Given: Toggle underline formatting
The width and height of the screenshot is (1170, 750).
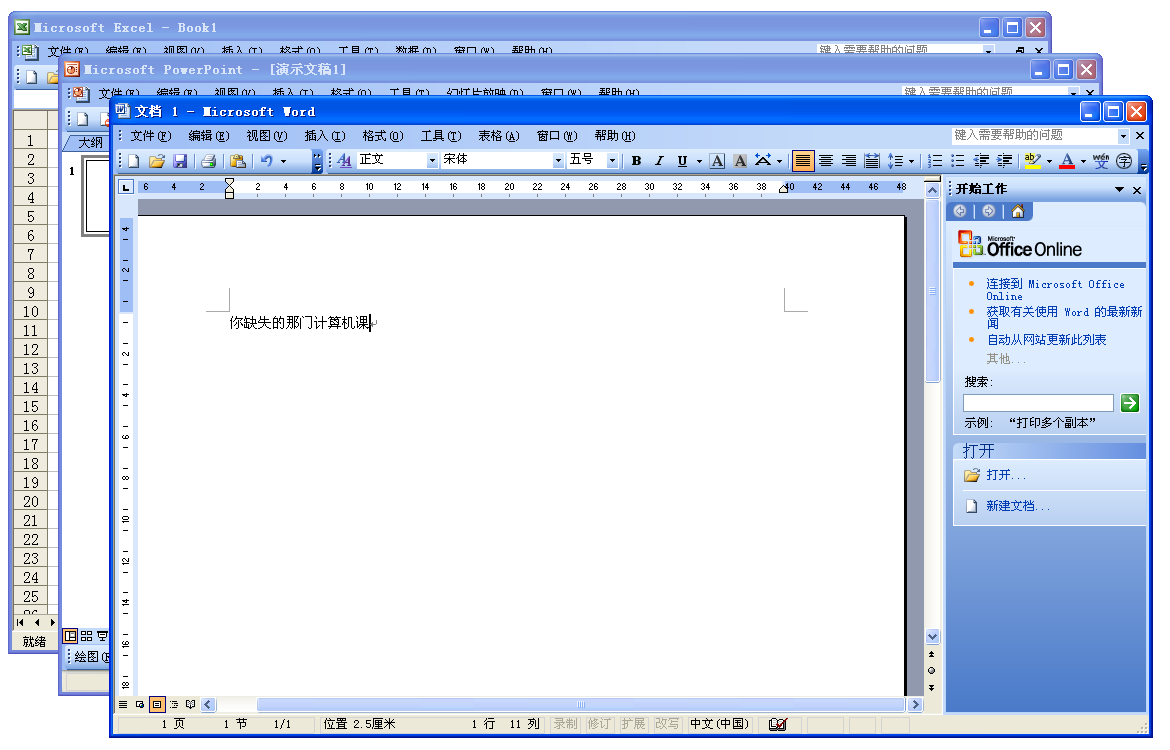Looking at the screenshot, I should 680,160.
